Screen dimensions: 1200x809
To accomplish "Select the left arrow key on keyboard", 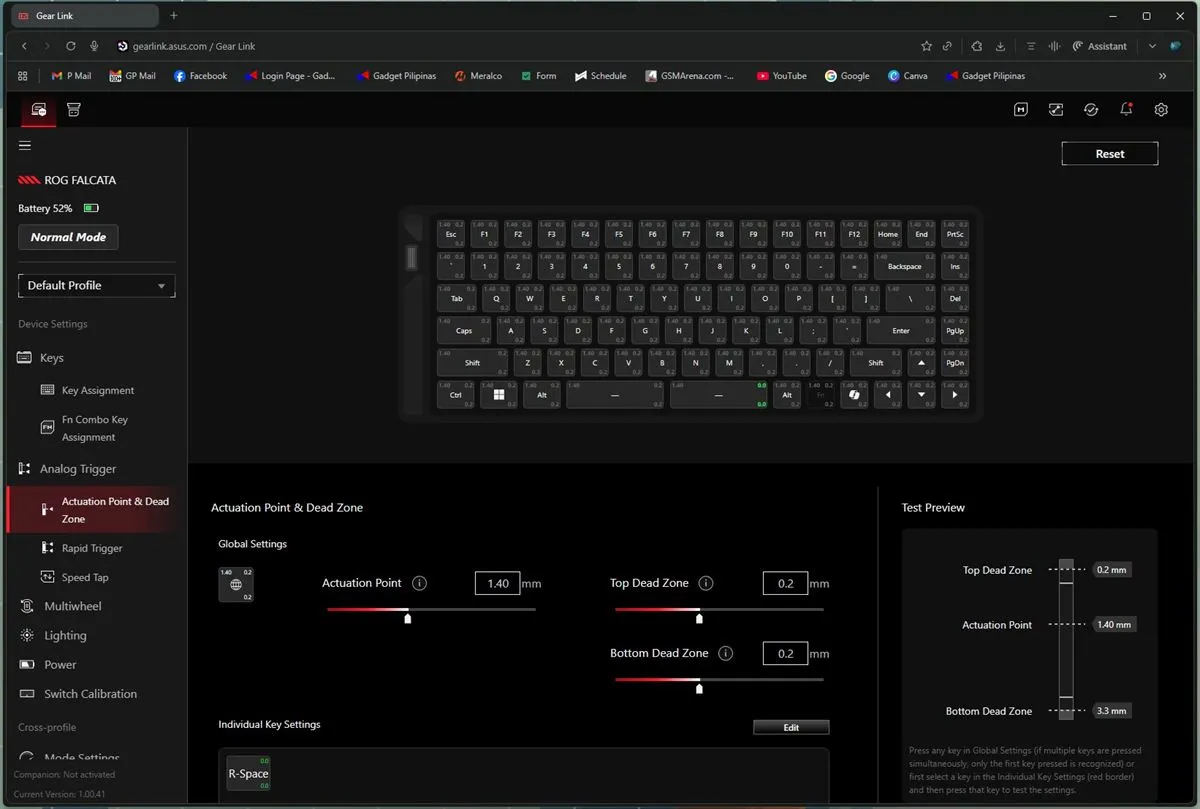I will 887,395.
